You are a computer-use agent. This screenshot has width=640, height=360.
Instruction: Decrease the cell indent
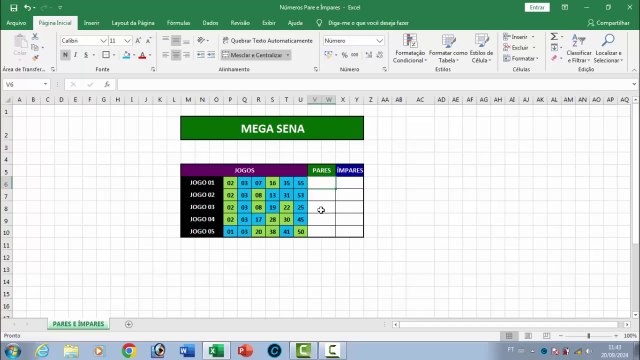point(201,55)
